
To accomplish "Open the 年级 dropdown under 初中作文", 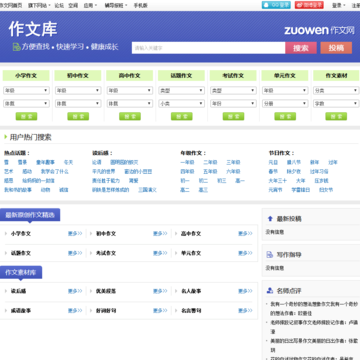I will 78,90.
